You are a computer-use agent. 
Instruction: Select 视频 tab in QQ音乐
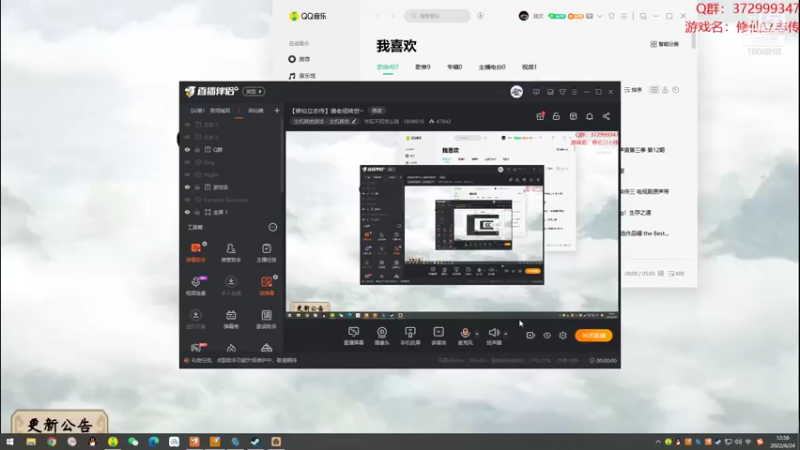(x=529, y=67)
